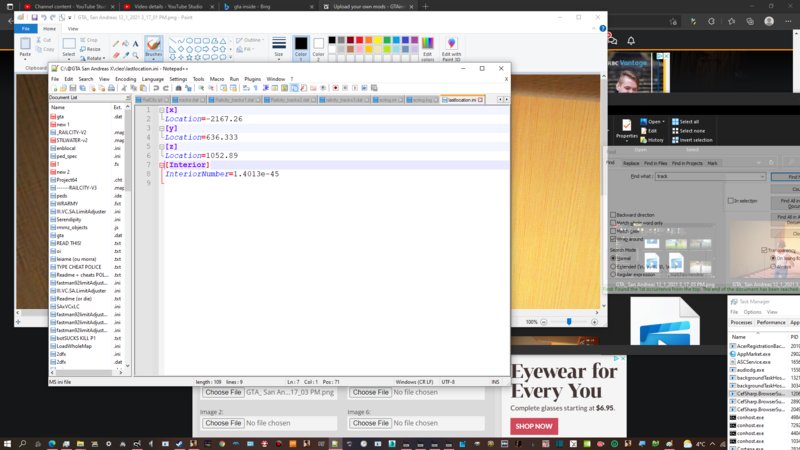
Task: Click Invert selection in File Explorer ribbon
Action: click(692, 140)
